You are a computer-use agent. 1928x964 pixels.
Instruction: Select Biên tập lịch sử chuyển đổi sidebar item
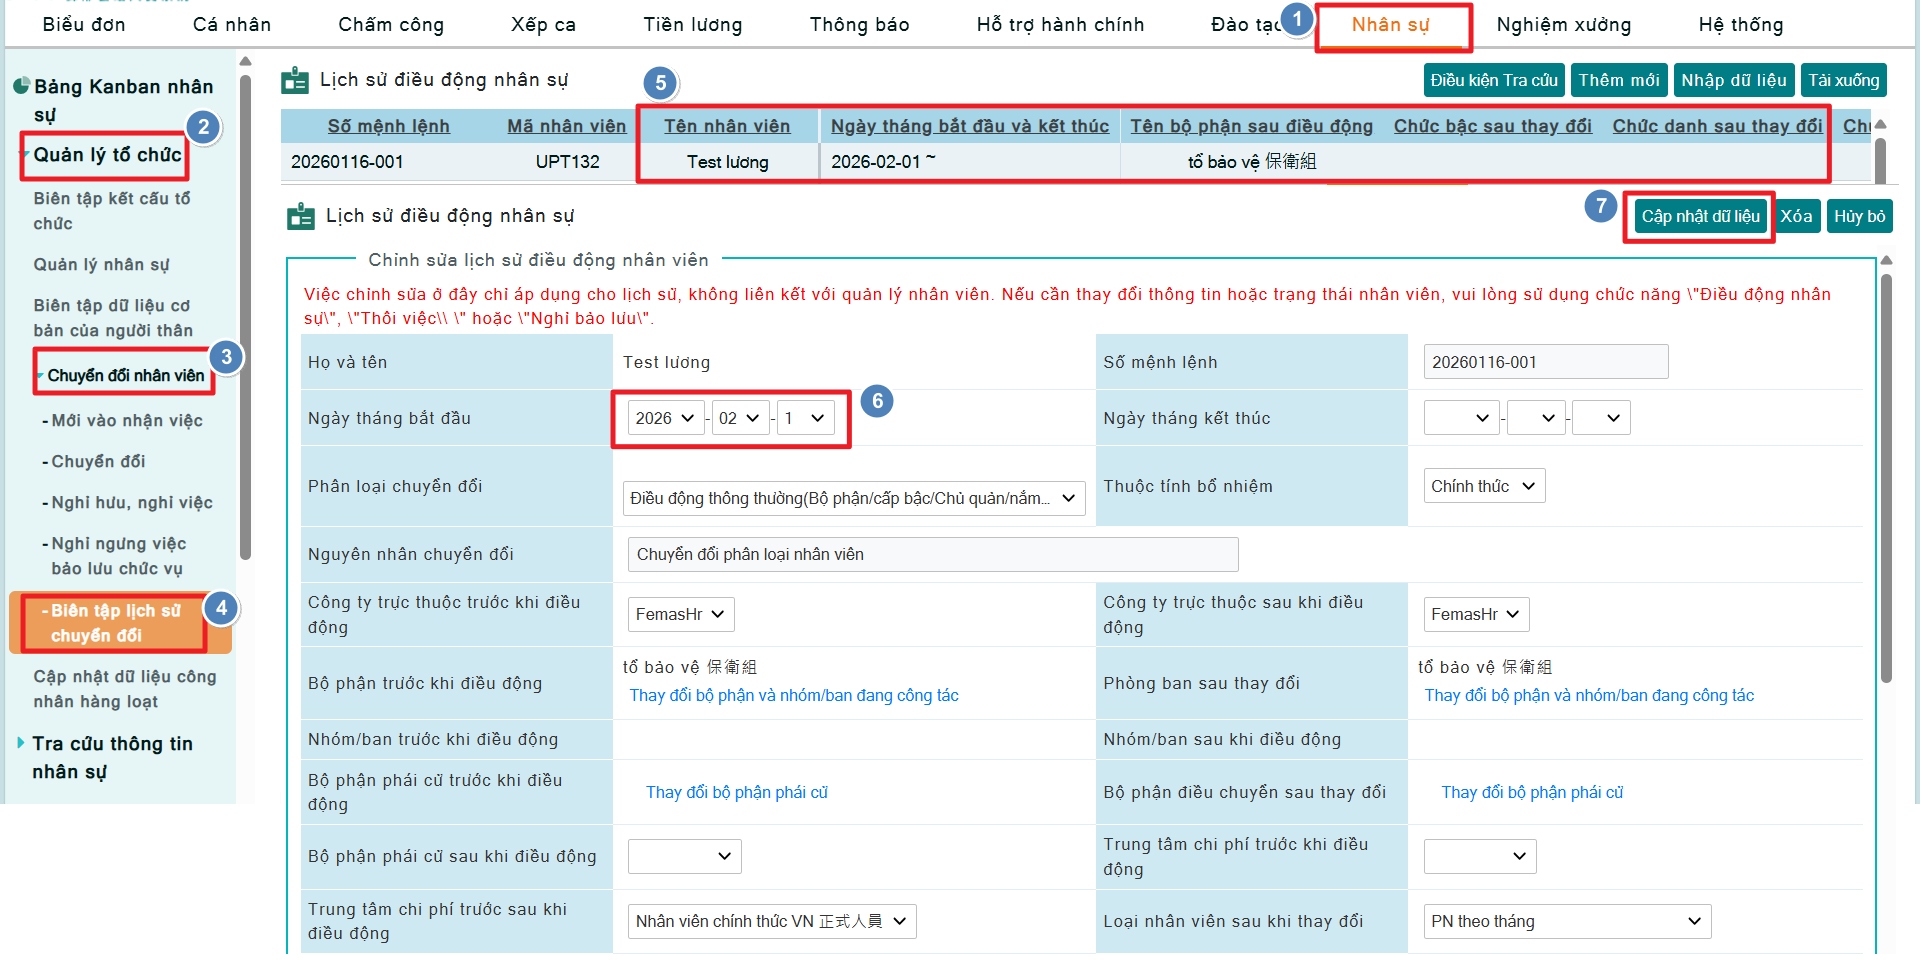(115, 623)
